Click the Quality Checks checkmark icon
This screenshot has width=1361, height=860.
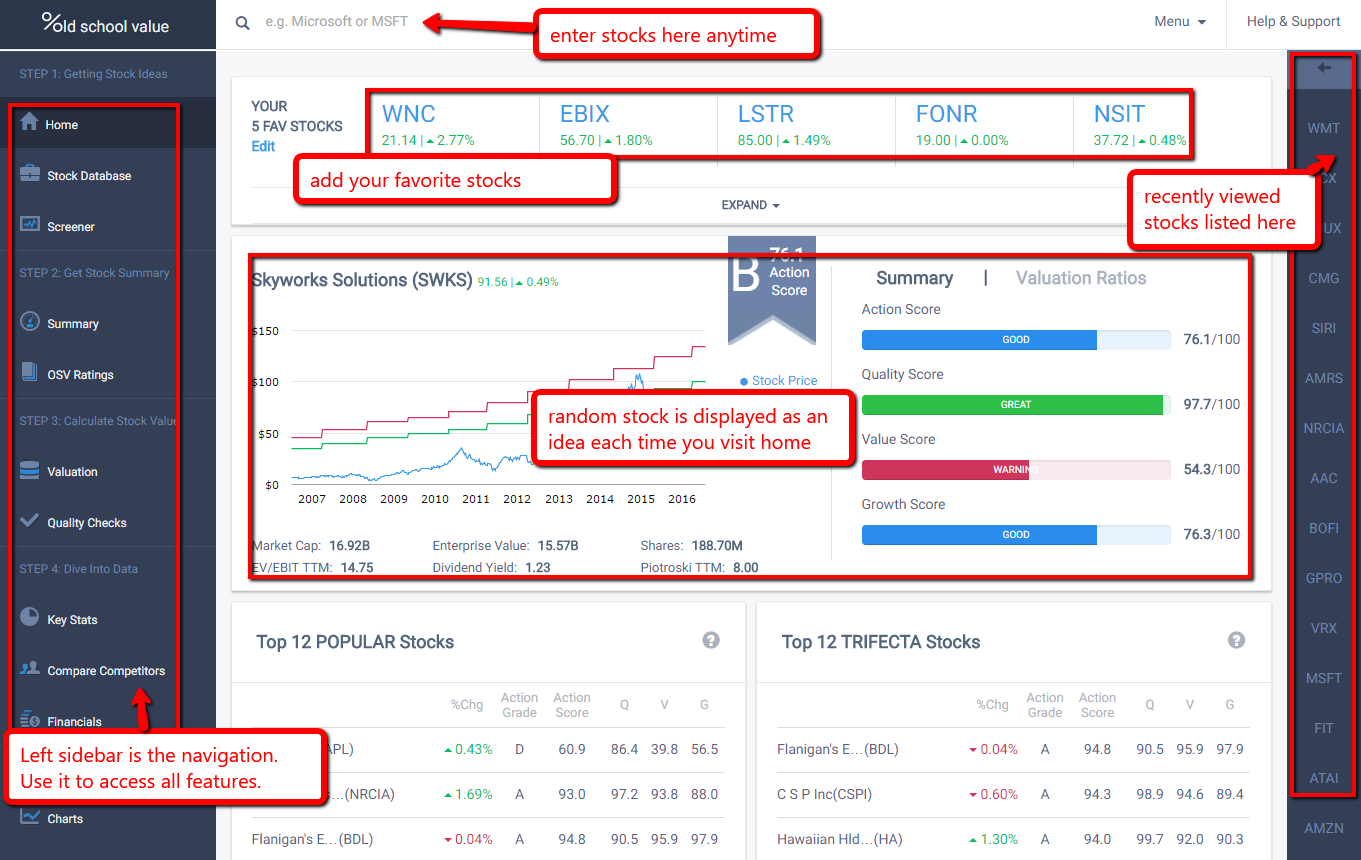click(x=29, y=521)
